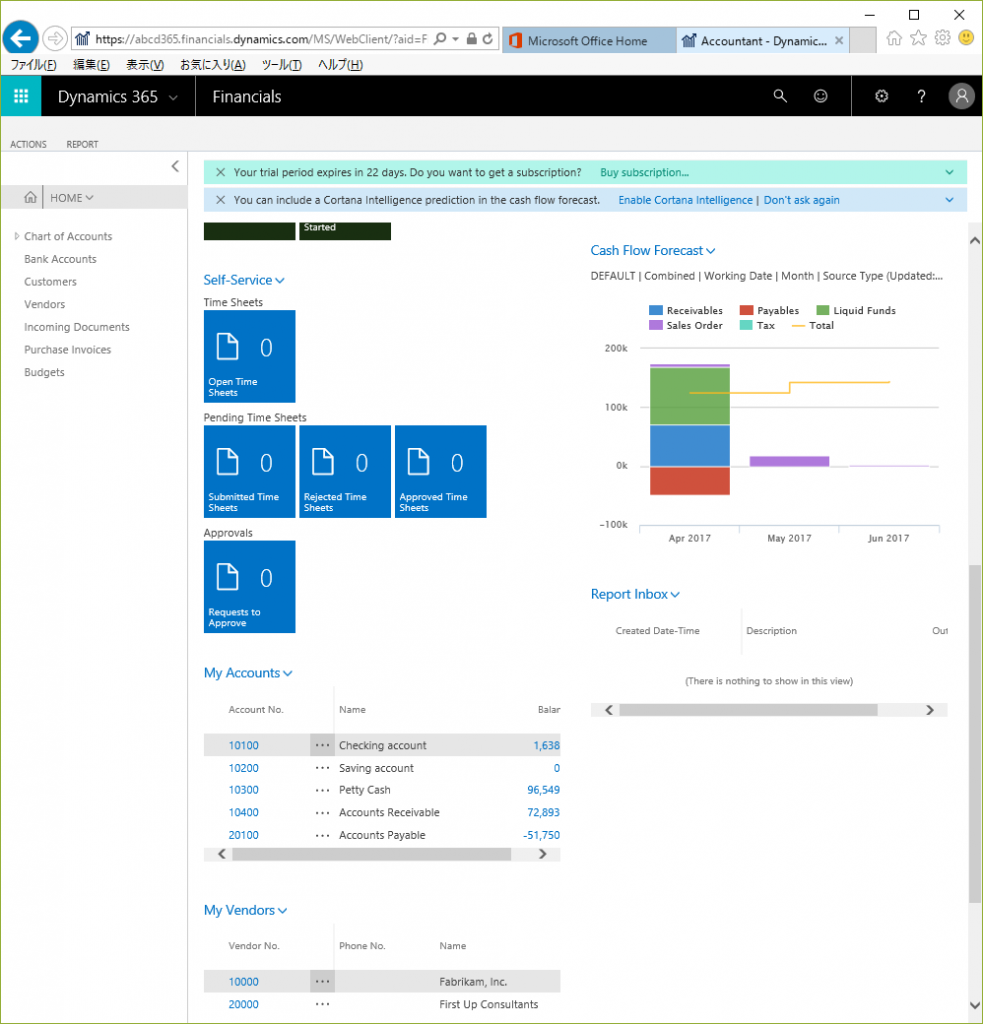Click the Home icon in navigation pane
Viewport: 983px width, 1024px height.
pyautogui.click(x=30, y=197)
